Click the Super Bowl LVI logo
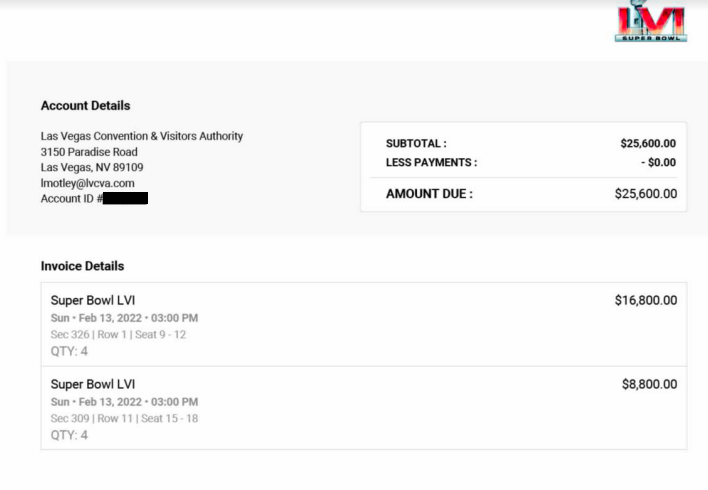This screenshot has height=490, width=708. coord(650,22)
